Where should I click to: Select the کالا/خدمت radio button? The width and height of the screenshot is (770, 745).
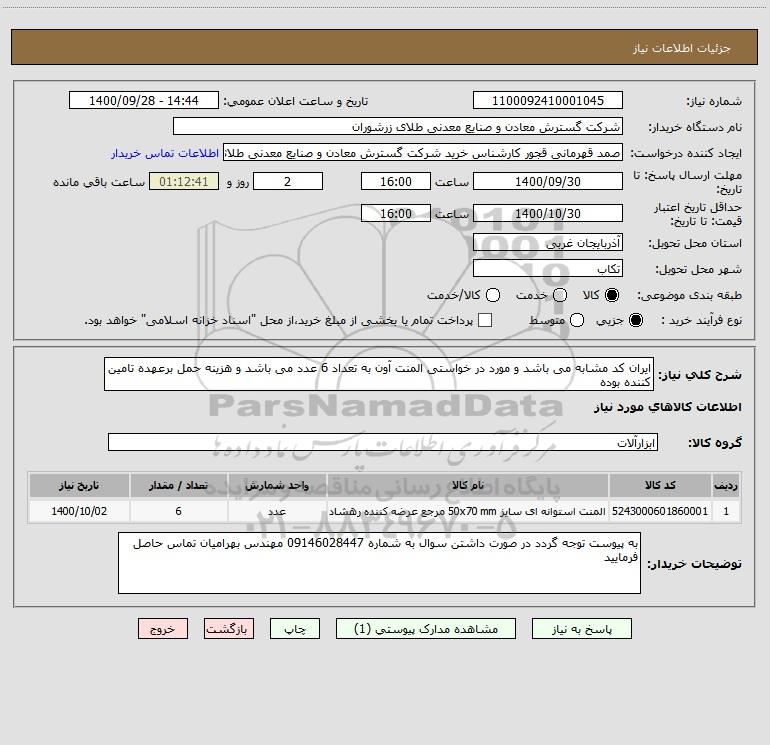(x=493, y=295)
